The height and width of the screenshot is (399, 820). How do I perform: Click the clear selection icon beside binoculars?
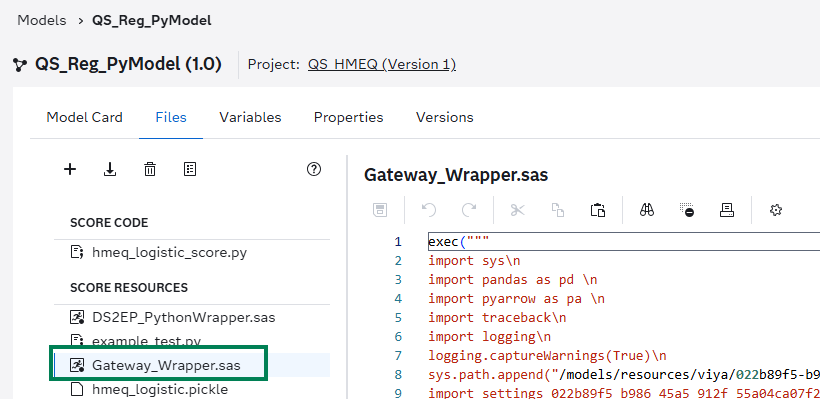point(687,210)
